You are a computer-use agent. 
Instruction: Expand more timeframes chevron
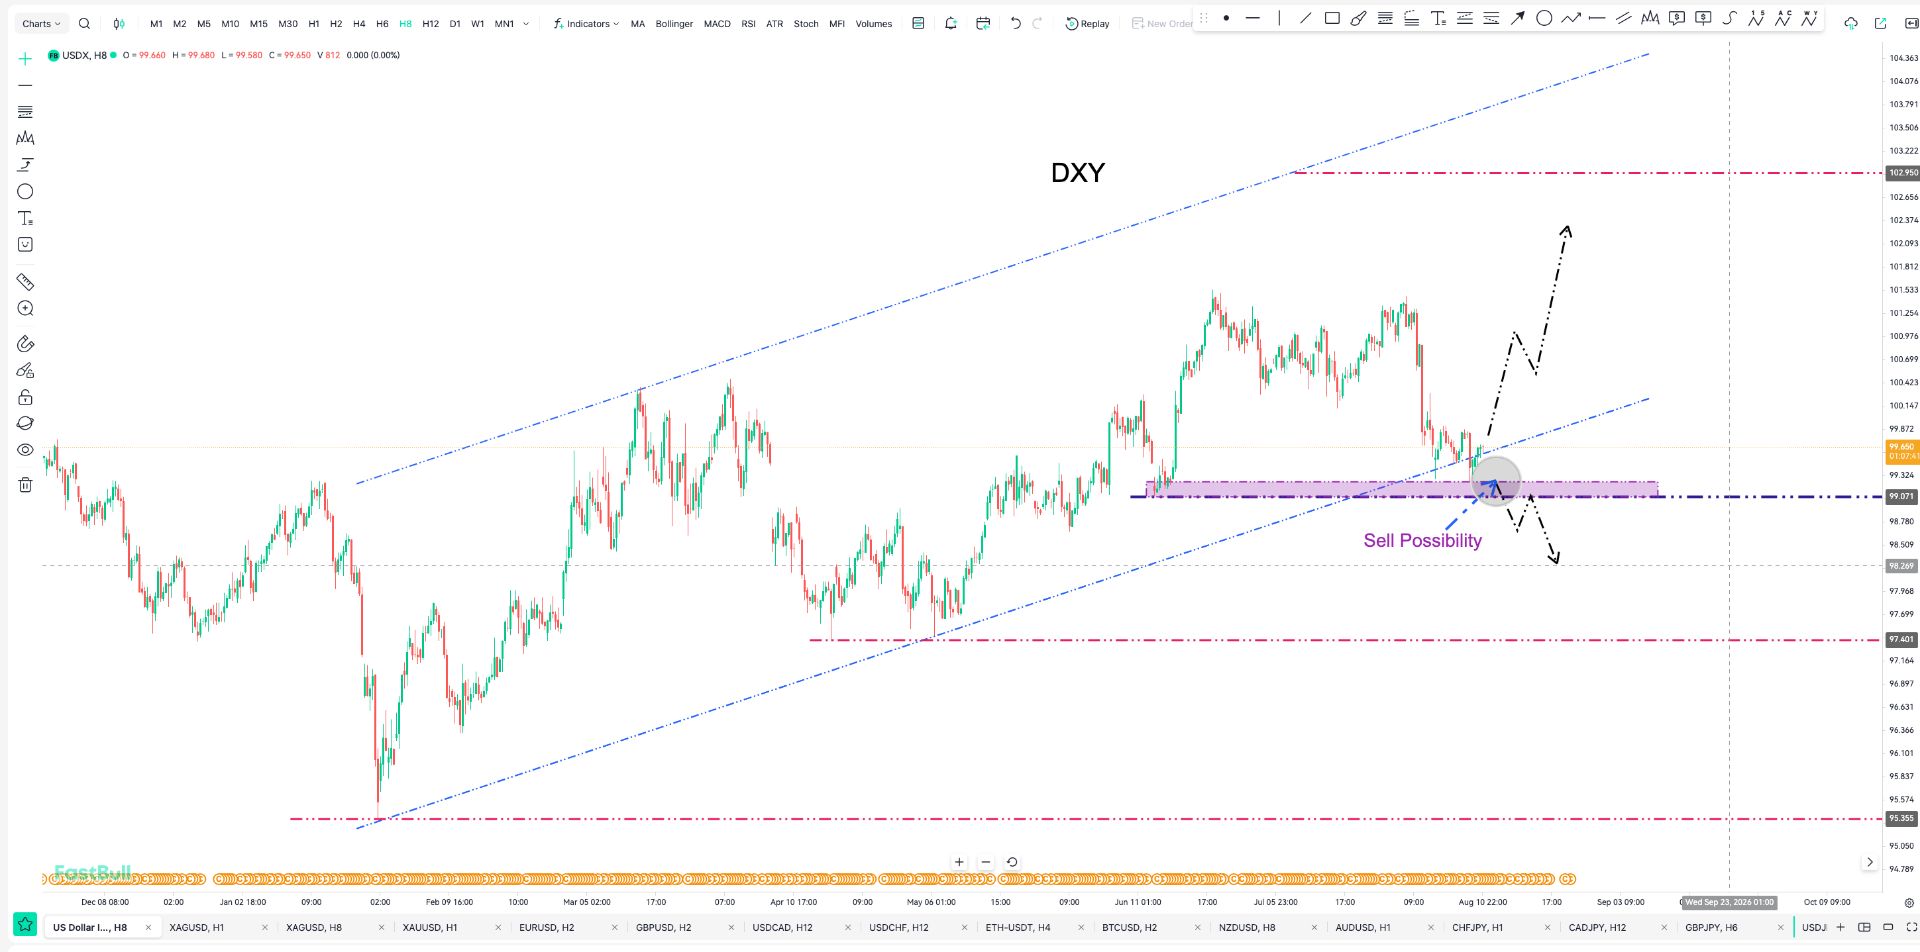pyautogui.click(x=526, y=24)
